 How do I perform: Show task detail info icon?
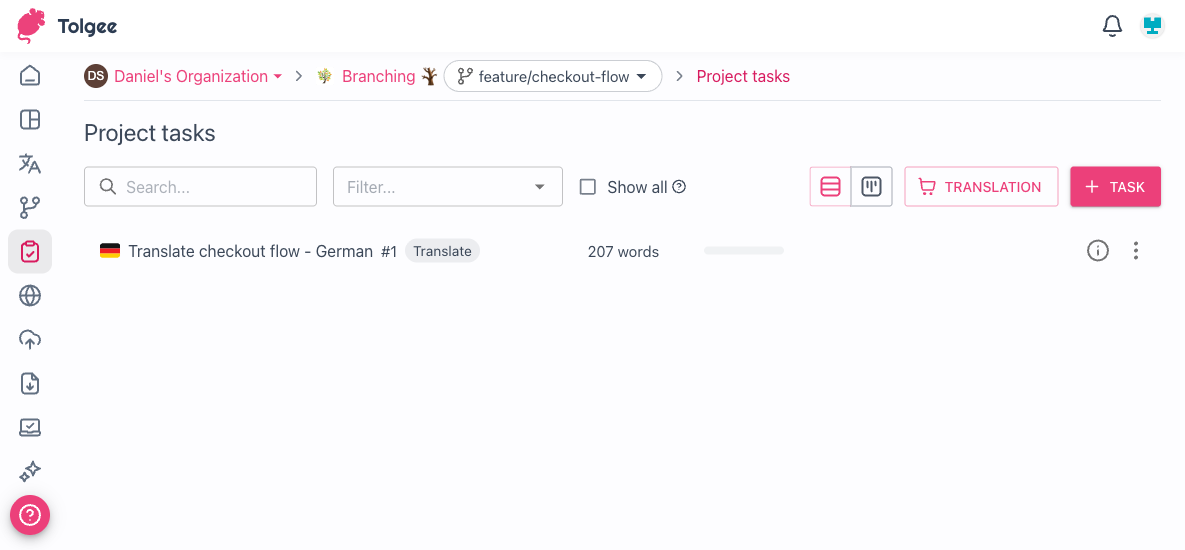point(1097,251)
